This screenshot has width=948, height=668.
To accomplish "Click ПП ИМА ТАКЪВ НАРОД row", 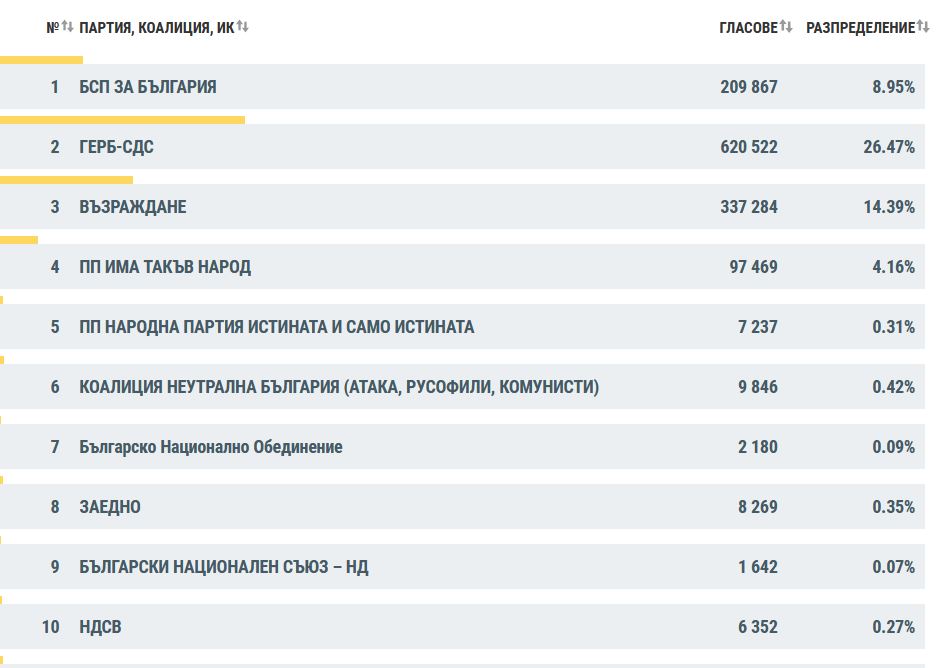I will click(x=165, y=267).
